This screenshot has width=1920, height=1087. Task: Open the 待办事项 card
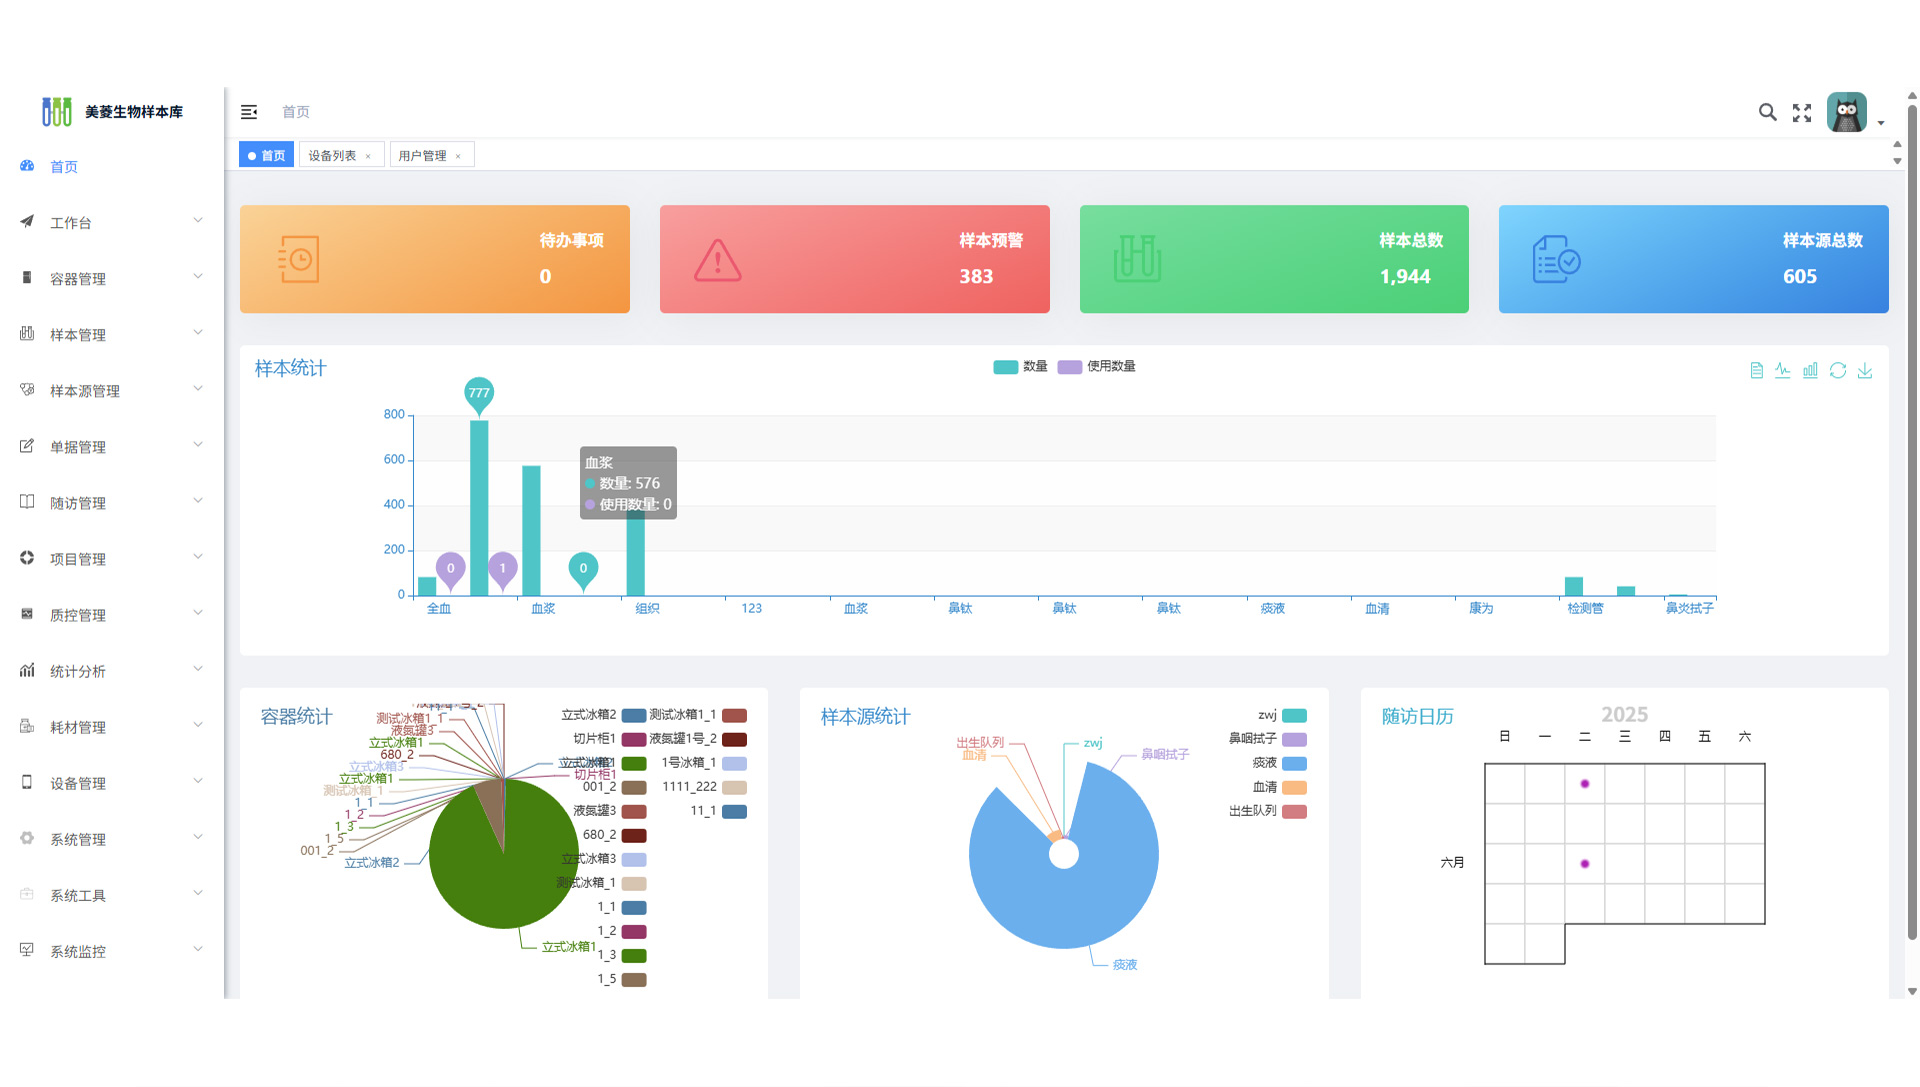point(434,259)
